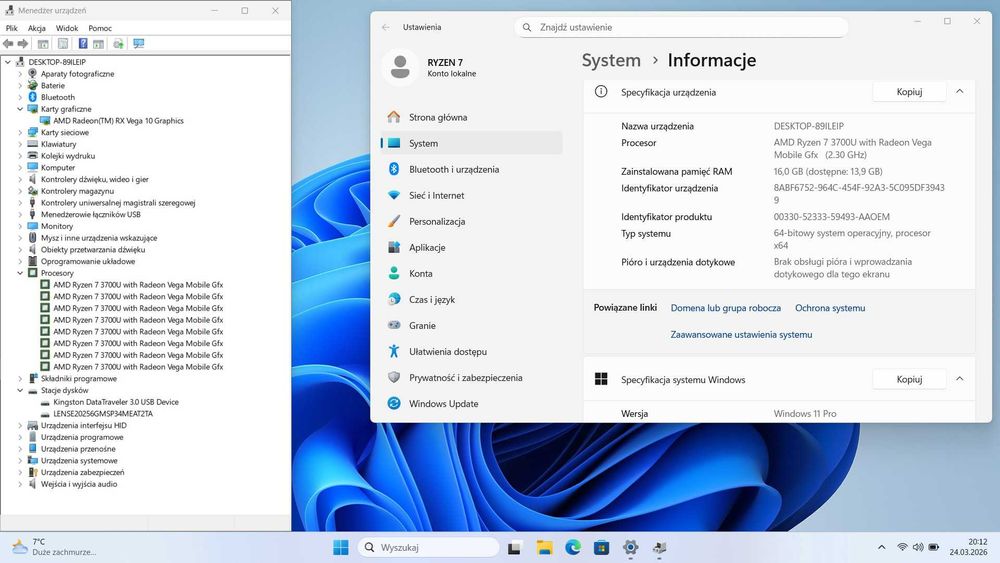The height and width of the screenshot is (563, 1000).
Task: Open File Explorer from the taskbar
Action: (x=544, y=547)
